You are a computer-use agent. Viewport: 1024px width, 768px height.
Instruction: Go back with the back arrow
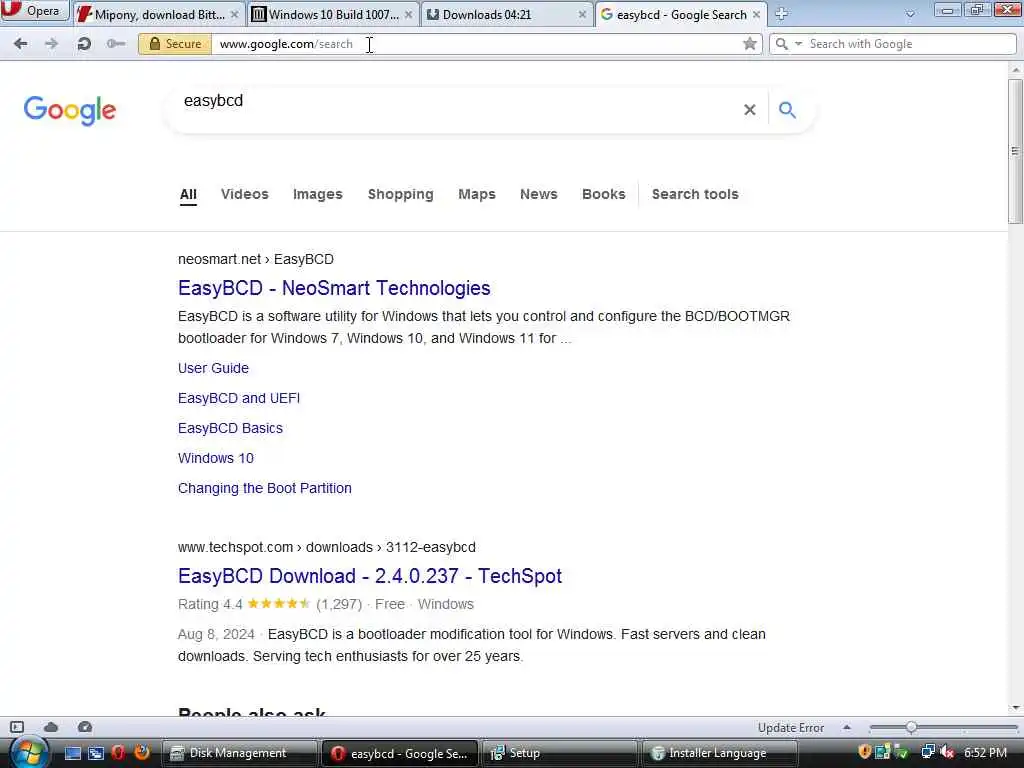(21, 44)
